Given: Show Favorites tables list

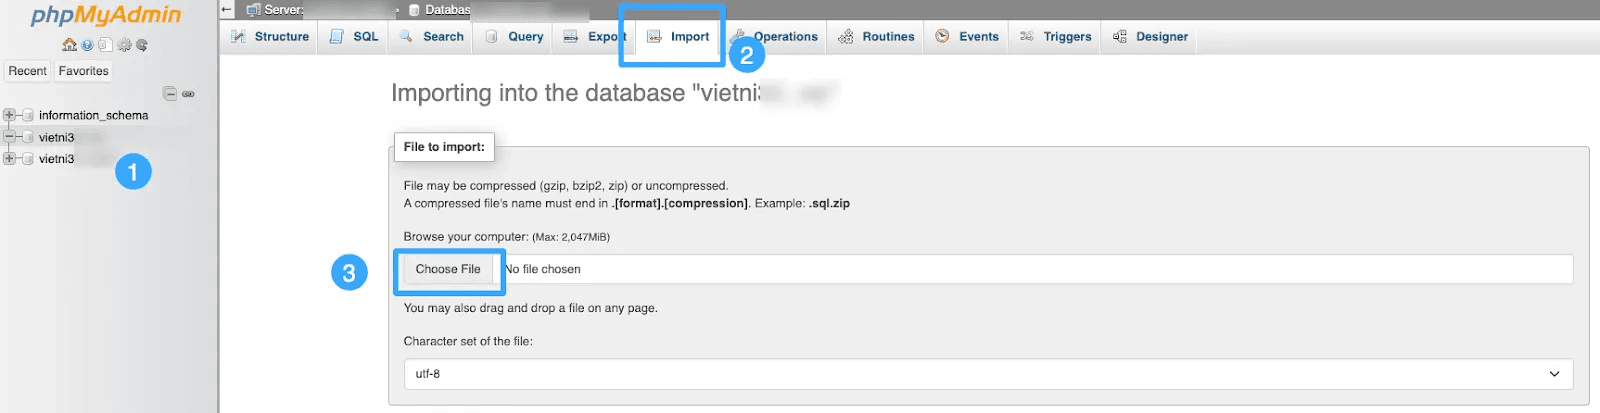Looking at the screenshot, I should 83,71.
